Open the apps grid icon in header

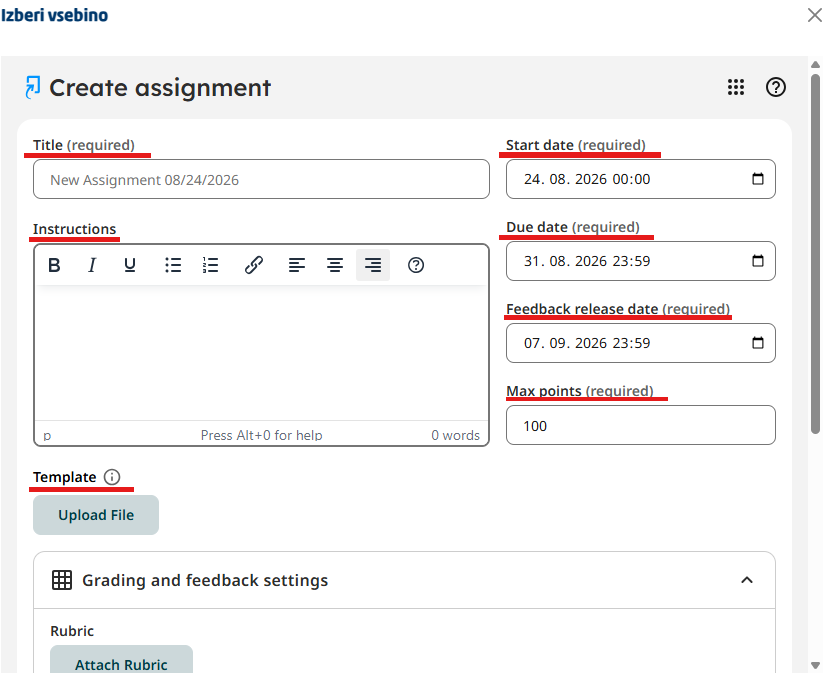click(x=736, y=87)
